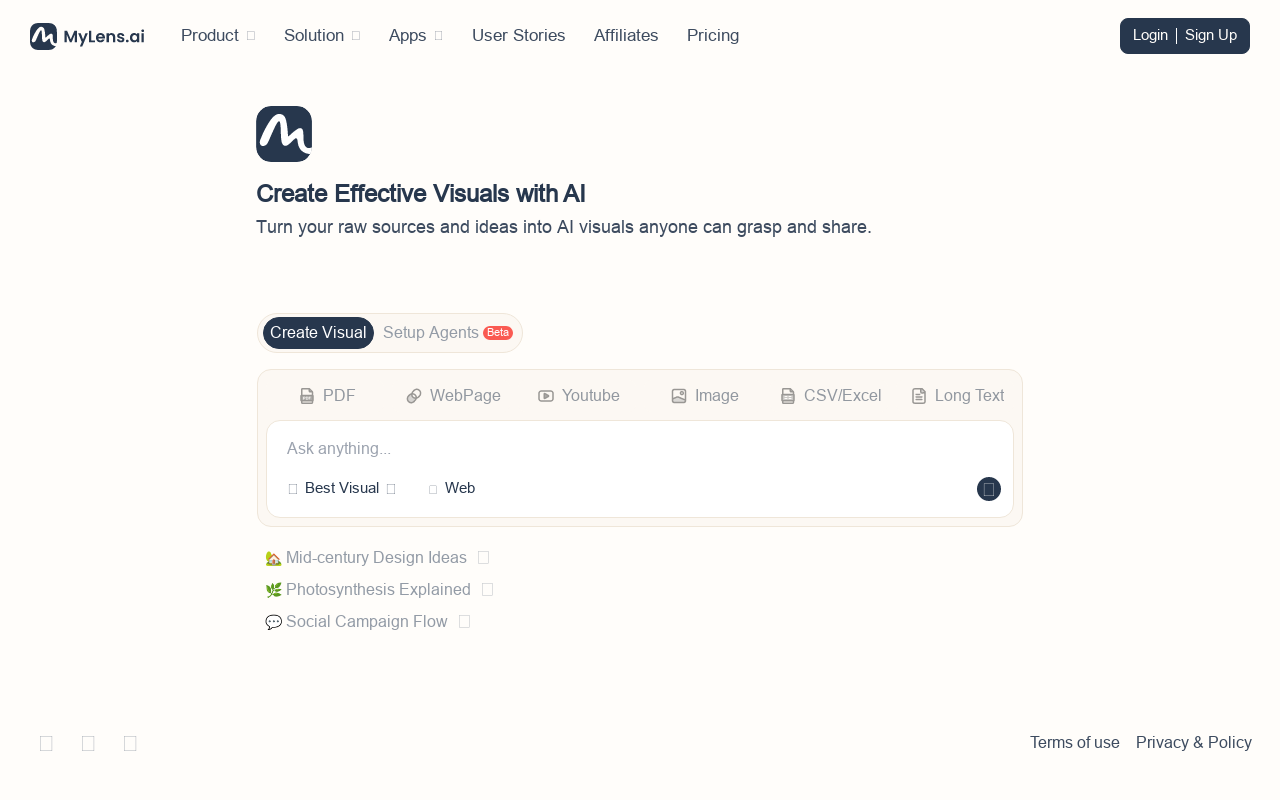This screenshot has width=1280, height=800.
Task: Select the Image upload icon
Action: (x=679, y=396)
